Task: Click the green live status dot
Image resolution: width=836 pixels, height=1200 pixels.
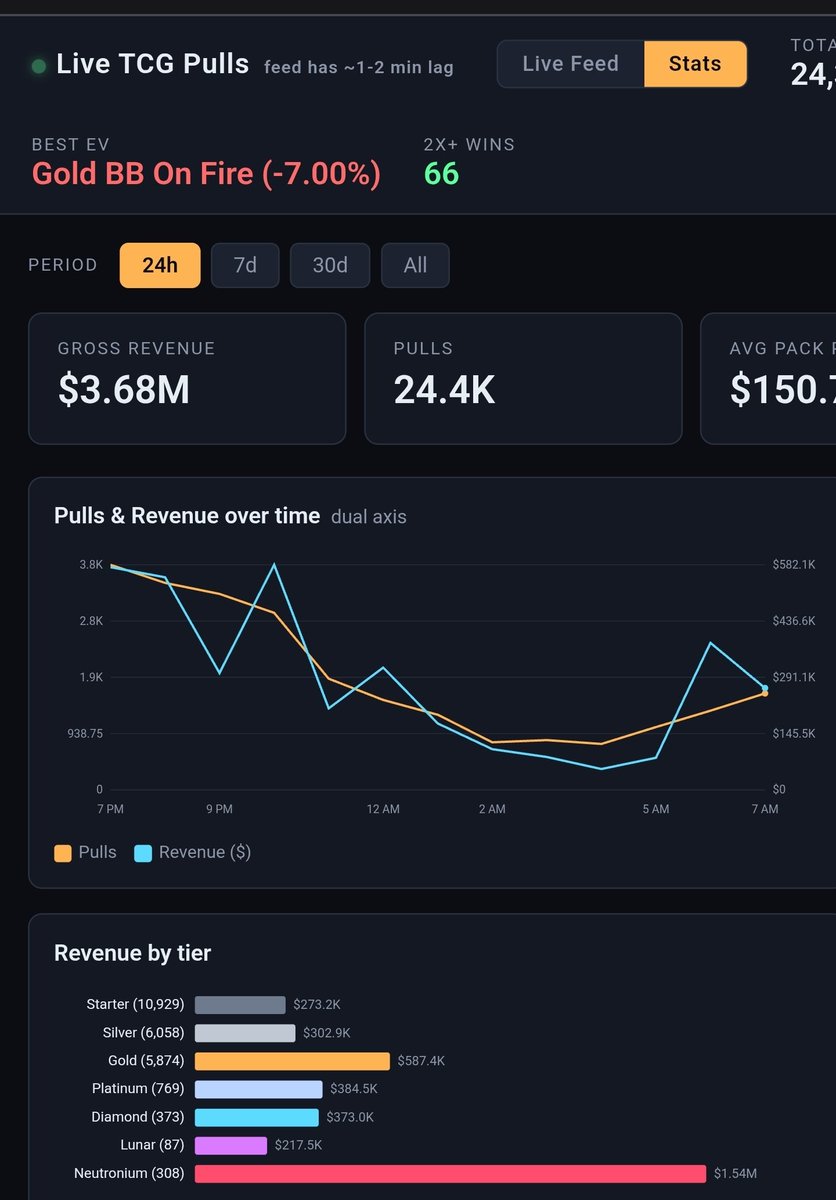Action: [x=39, y=67]
